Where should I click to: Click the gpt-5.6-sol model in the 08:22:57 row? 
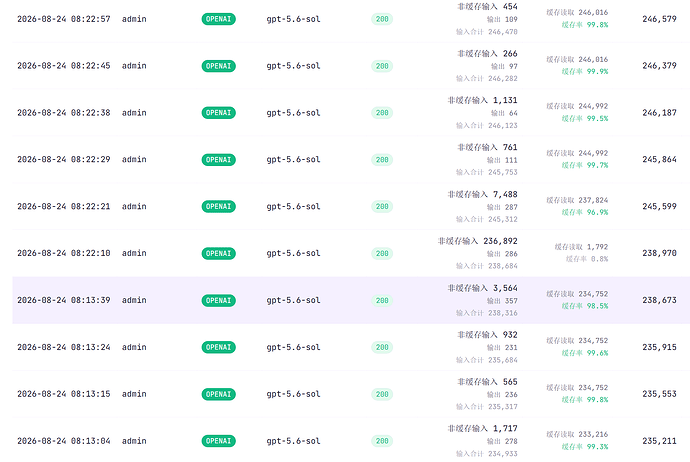293,19
